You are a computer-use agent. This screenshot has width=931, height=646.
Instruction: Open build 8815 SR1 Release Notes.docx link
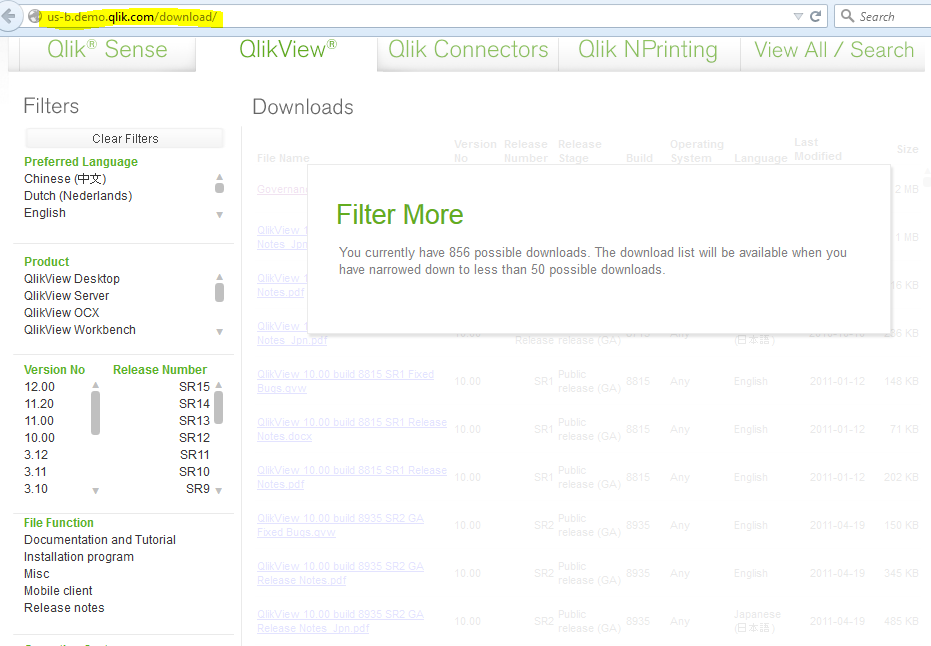(352, 429)
